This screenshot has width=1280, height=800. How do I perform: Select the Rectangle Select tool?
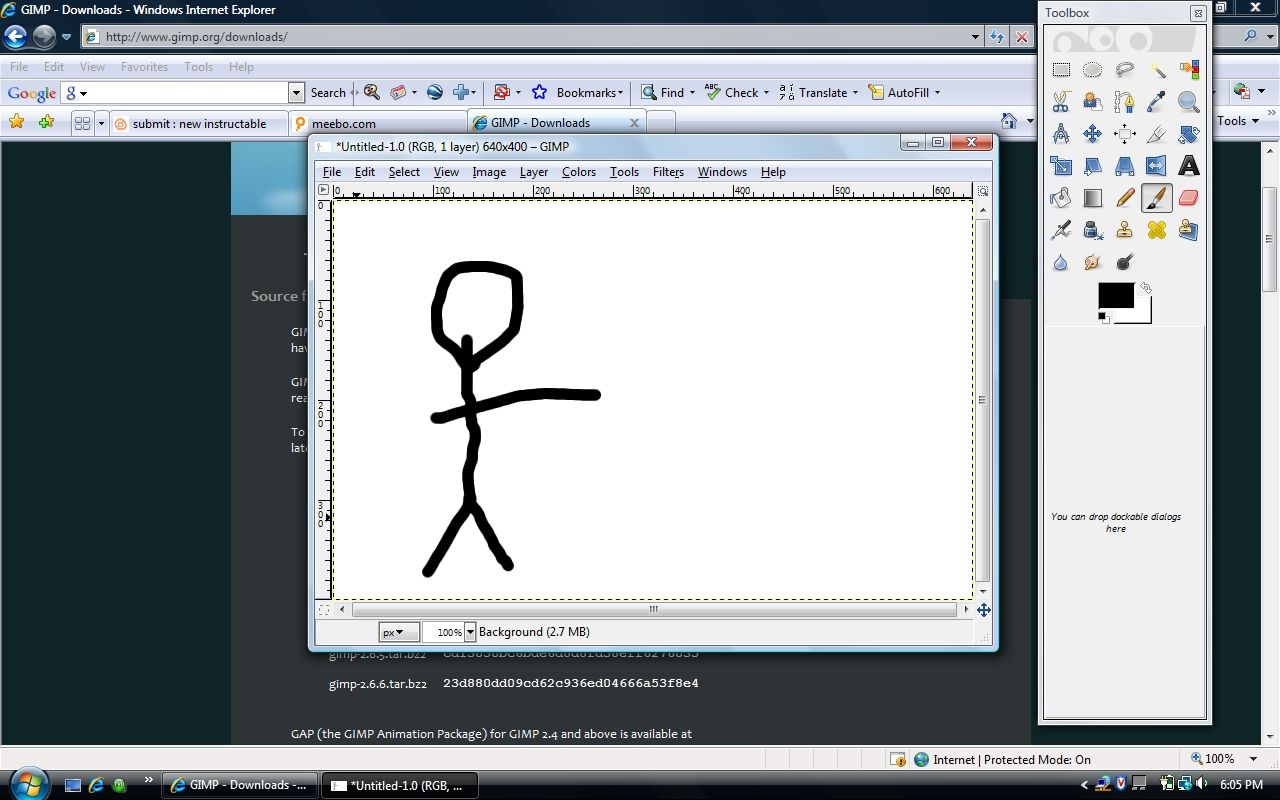[1061, 69]
